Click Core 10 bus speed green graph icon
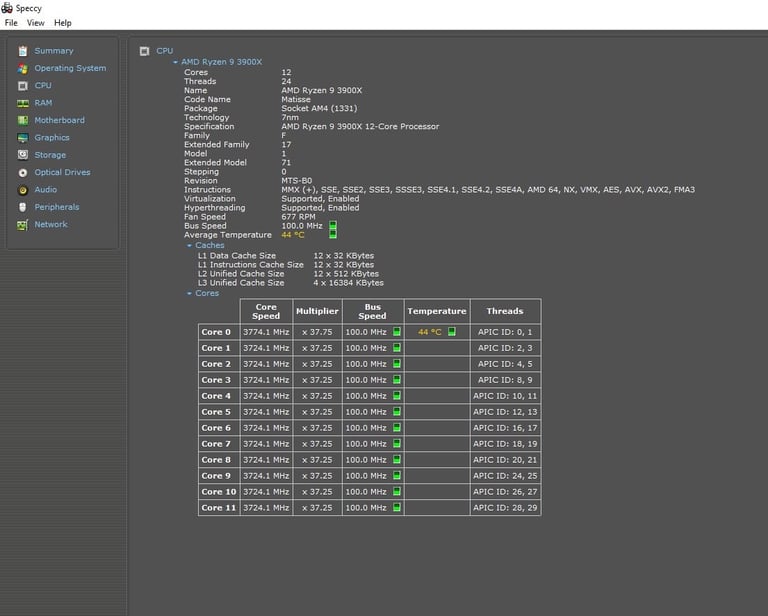This screenshot has width=768, height=616. pyautogui.click(x=397, y=491)
